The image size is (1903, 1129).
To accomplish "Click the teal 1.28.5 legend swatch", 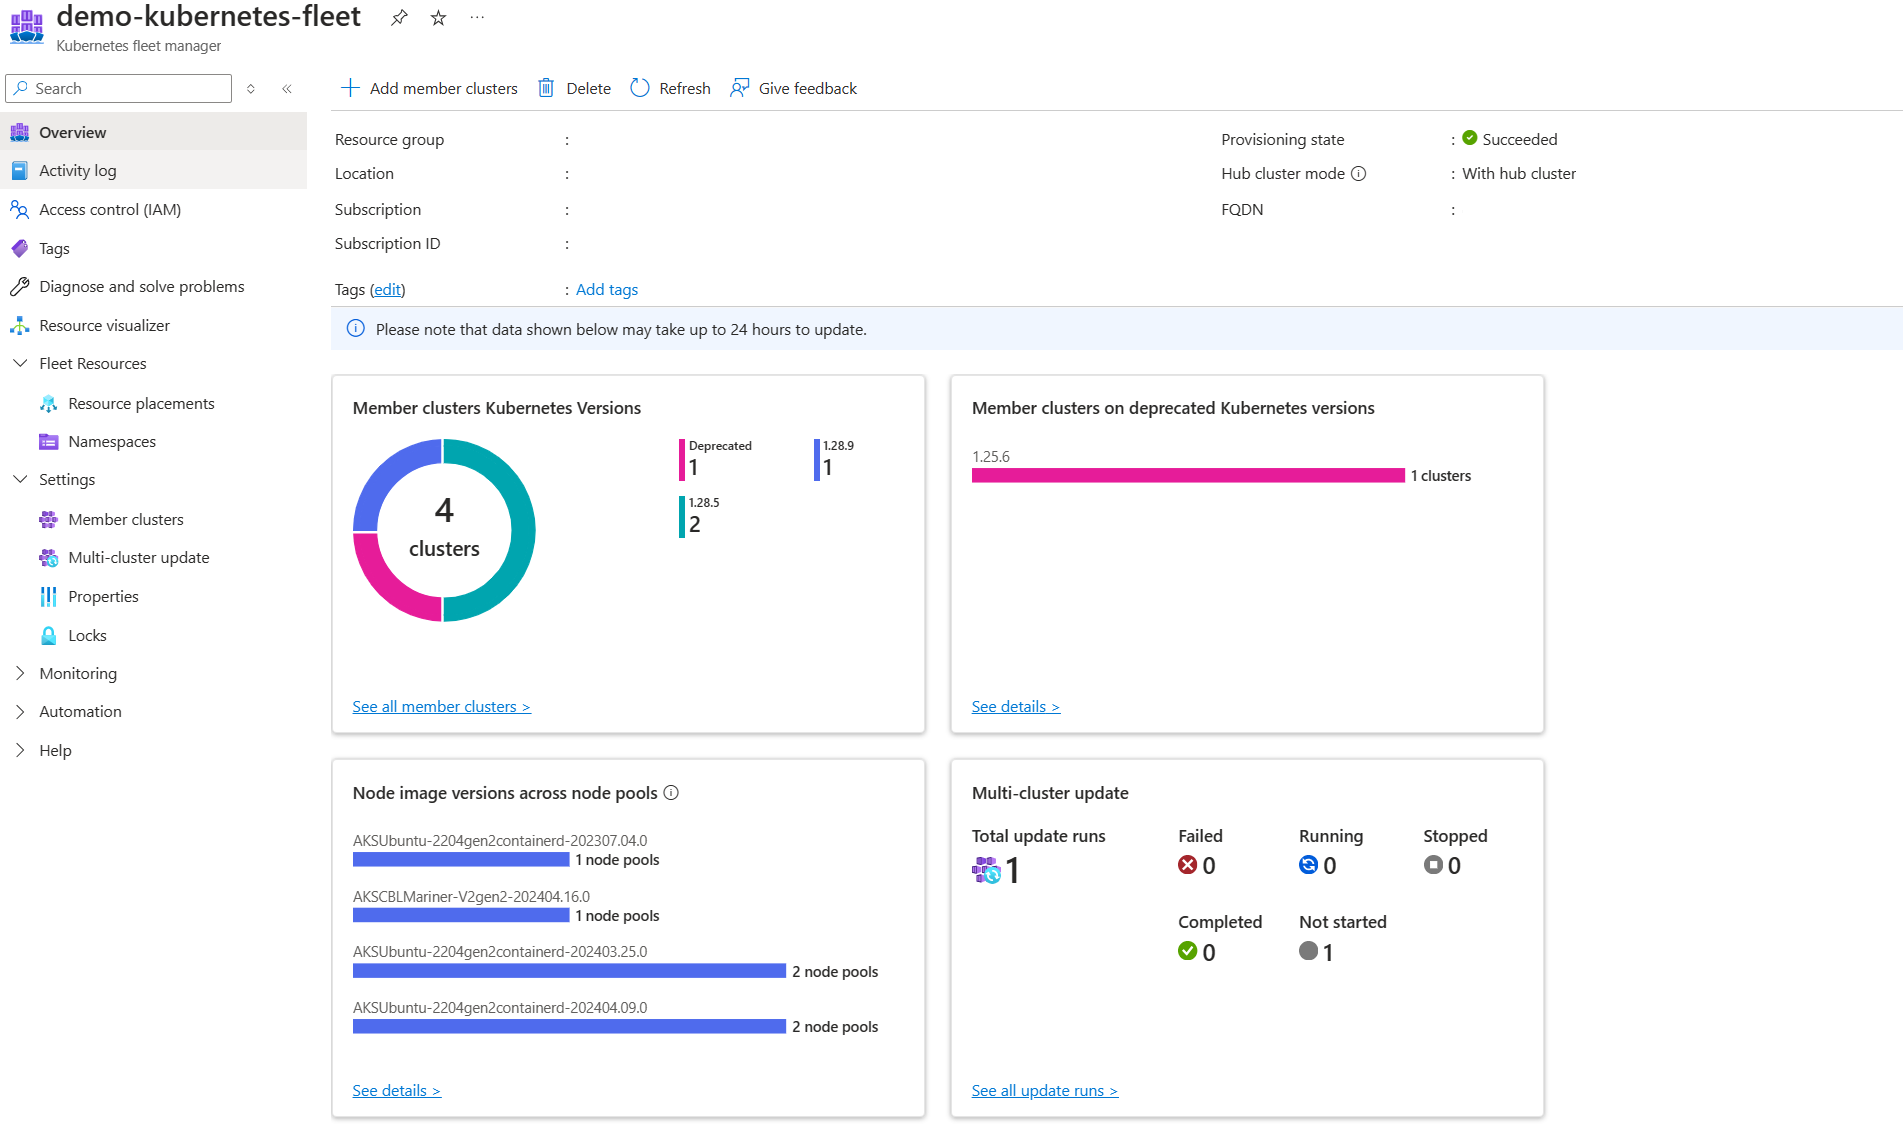I will 682,517.
